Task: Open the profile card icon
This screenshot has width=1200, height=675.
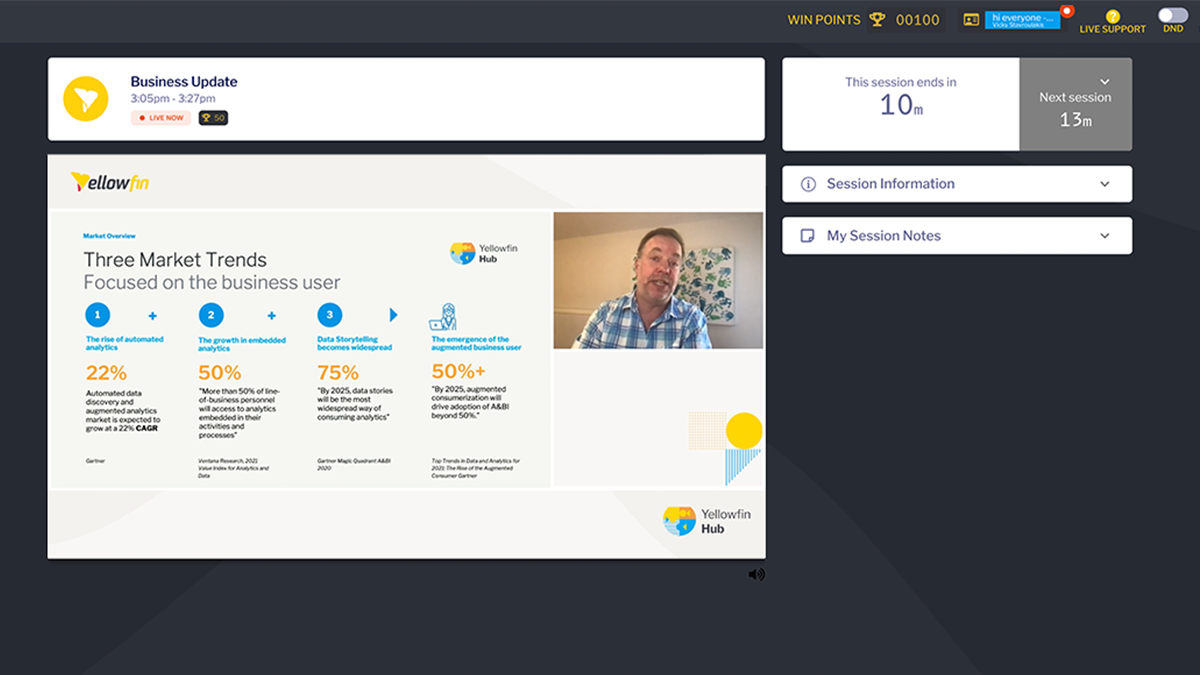Action: point(971,19)
